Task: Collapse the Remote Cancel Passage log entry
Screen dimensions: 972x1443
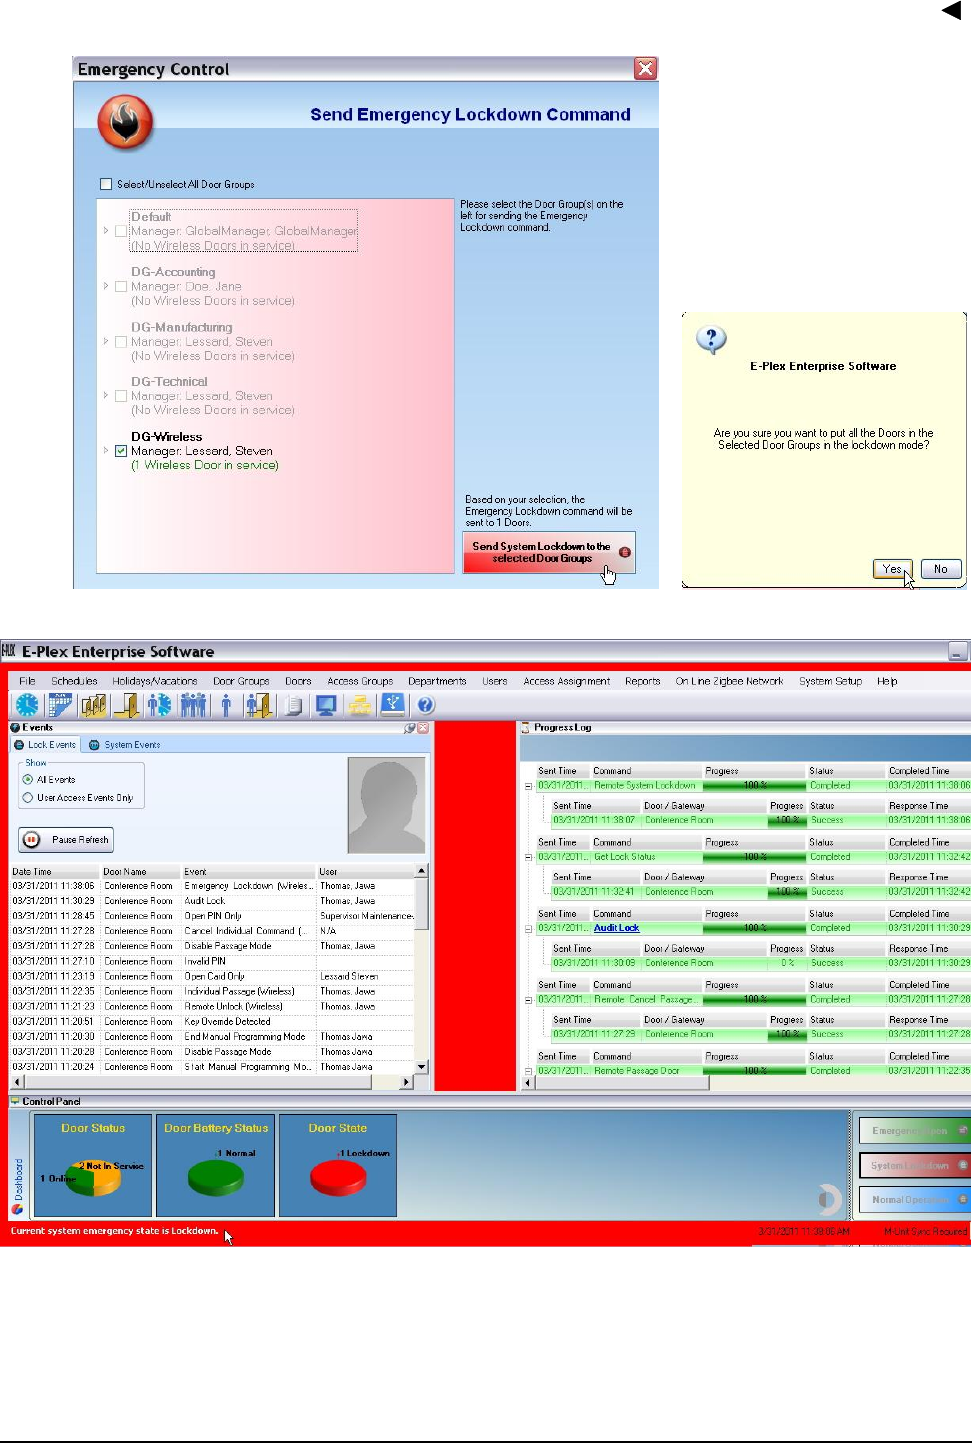Action: 529,999
